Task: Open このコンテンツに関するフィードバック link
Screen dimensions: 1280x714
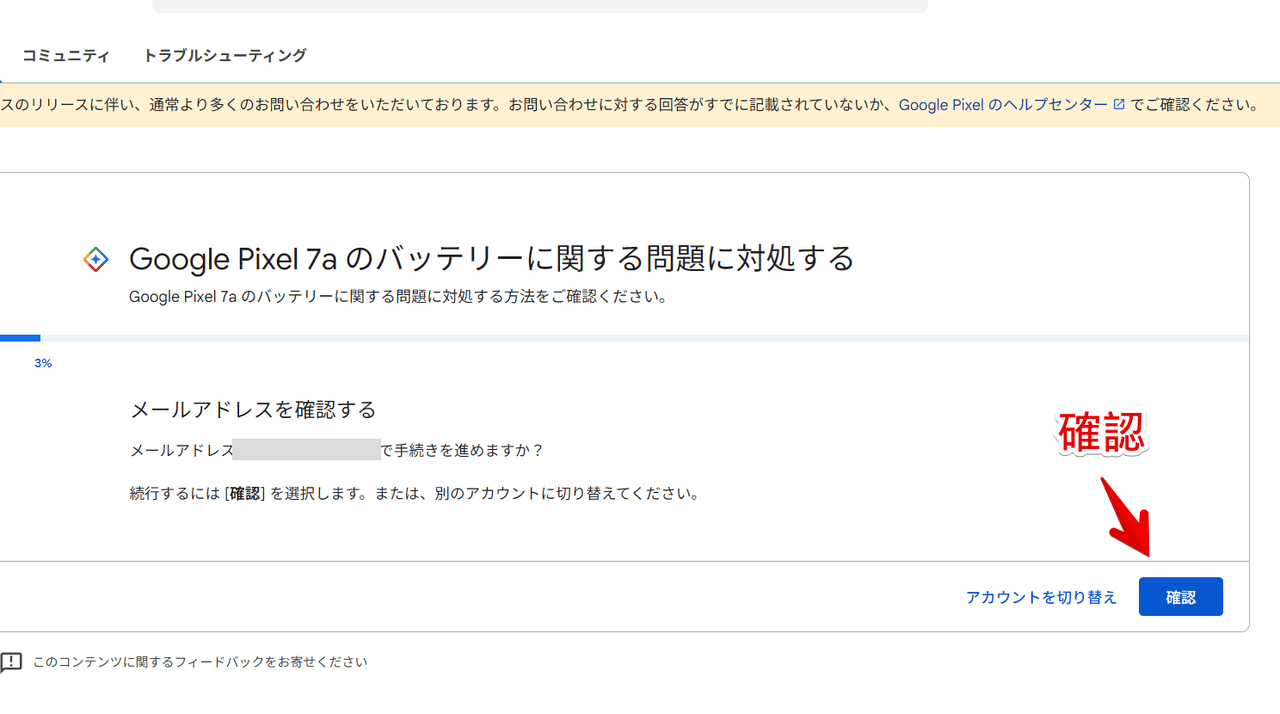Action: pyautogui.click(x=200, y=662)
